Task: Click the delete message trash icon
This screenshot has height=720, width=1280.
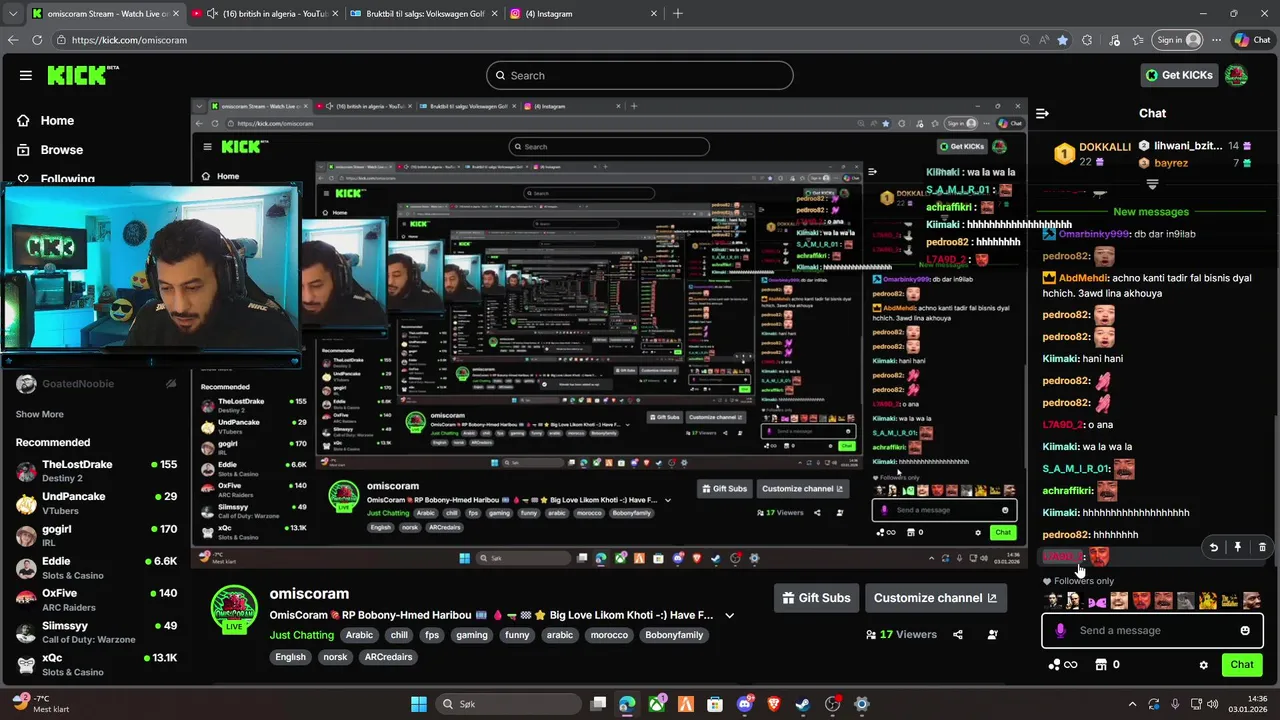Action: tap(1262, 547)
